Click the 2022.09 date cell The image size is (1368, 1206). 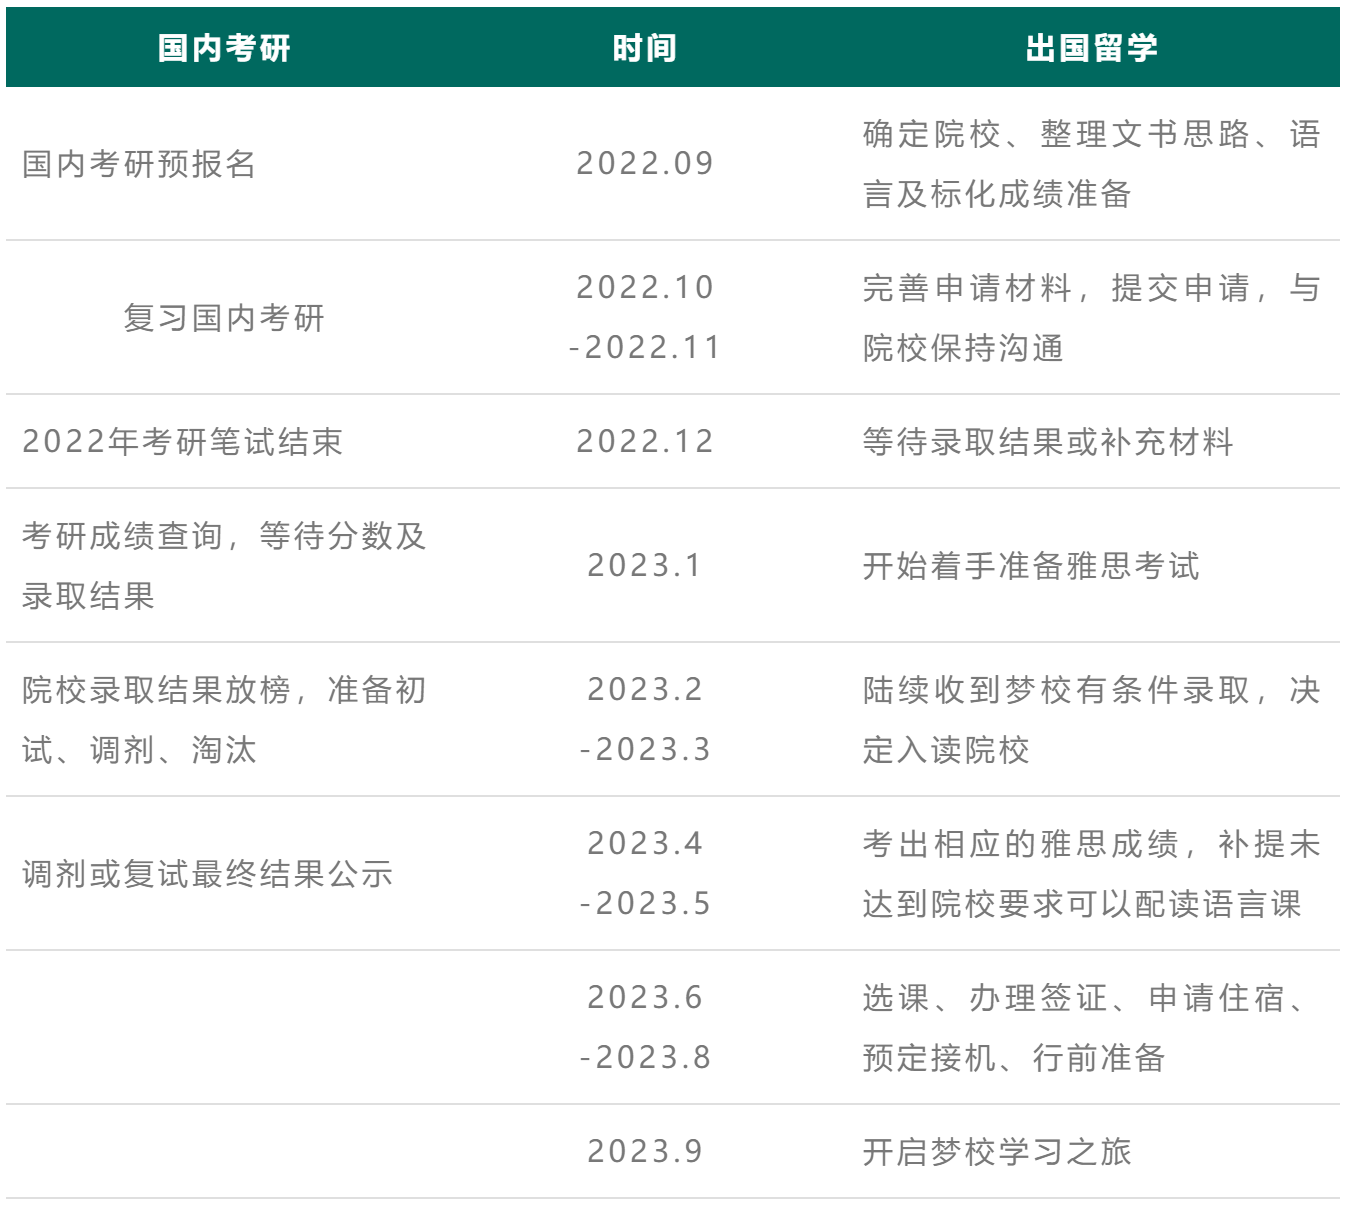pyautogui.click(x=645, y=164)
